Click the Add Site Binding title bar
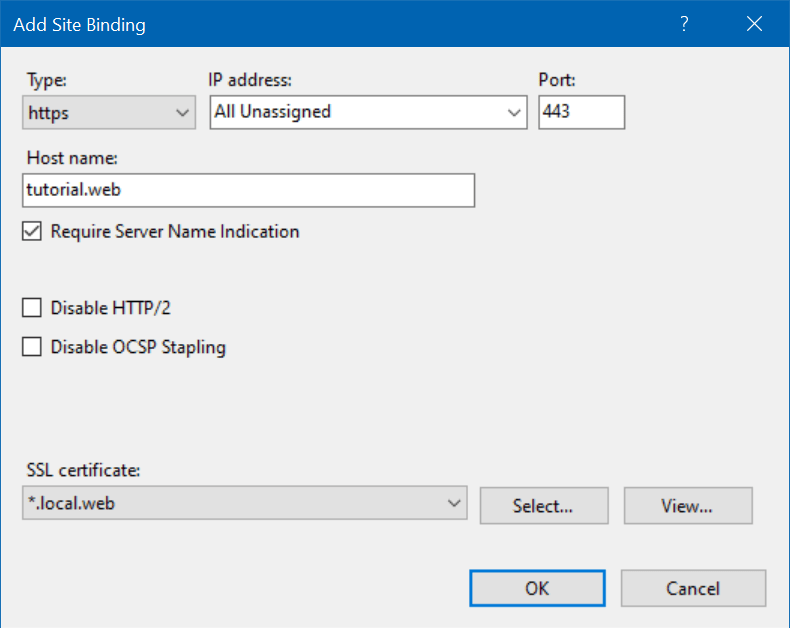 point(300,25)
